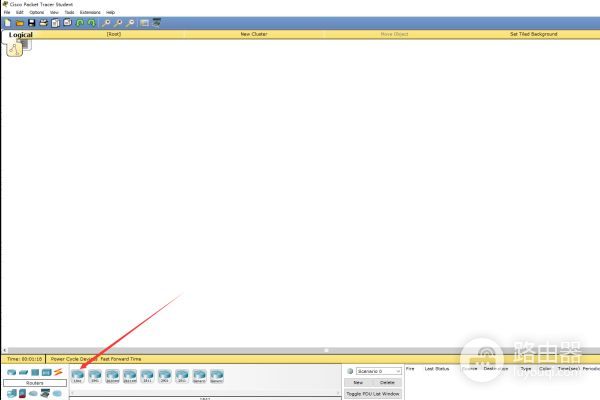Click the Last Status column header
Viewport: 600px width, 400px height.
tap(437, 369)
